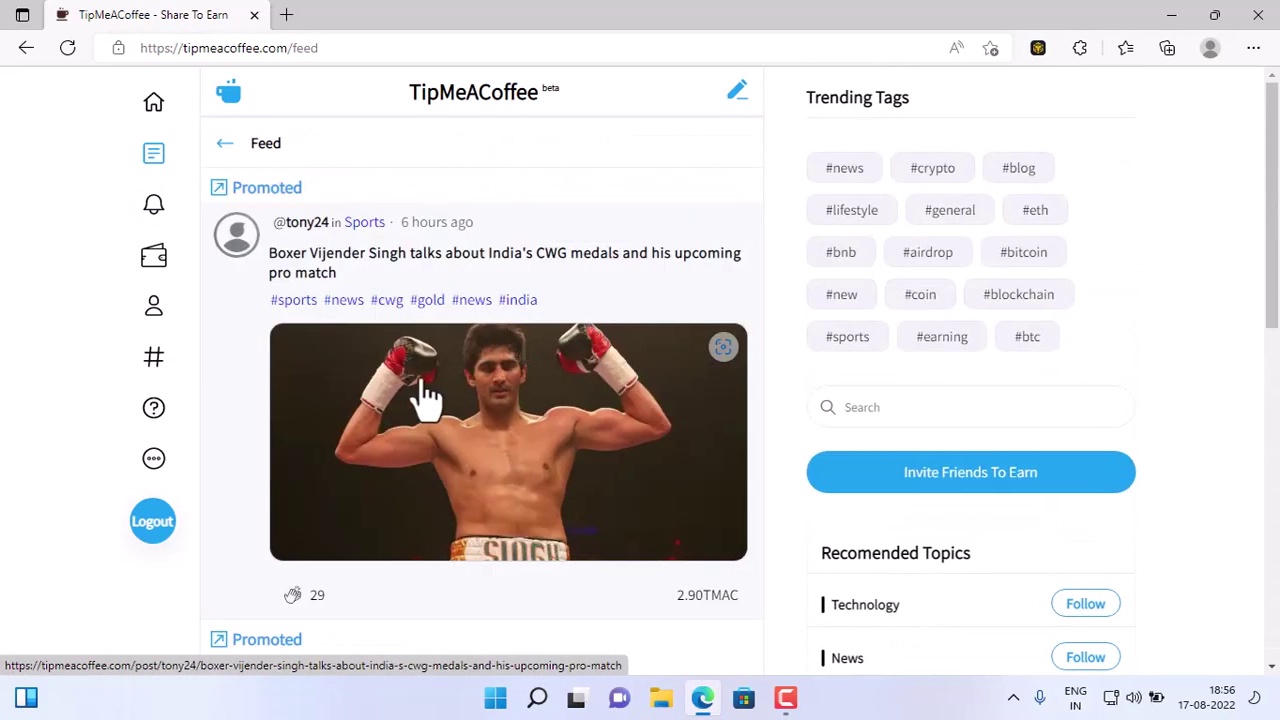The height and width of the screenshot is (720, 1280).
Task: Open a new browser tab
Action: click(x=286, y=15)
